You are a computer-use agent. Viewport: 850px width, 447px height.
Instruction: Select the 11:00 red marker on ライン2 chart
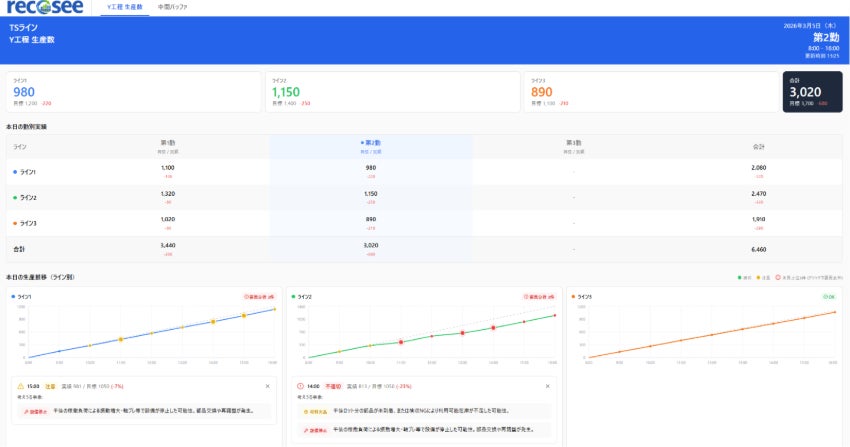point(401,342)
